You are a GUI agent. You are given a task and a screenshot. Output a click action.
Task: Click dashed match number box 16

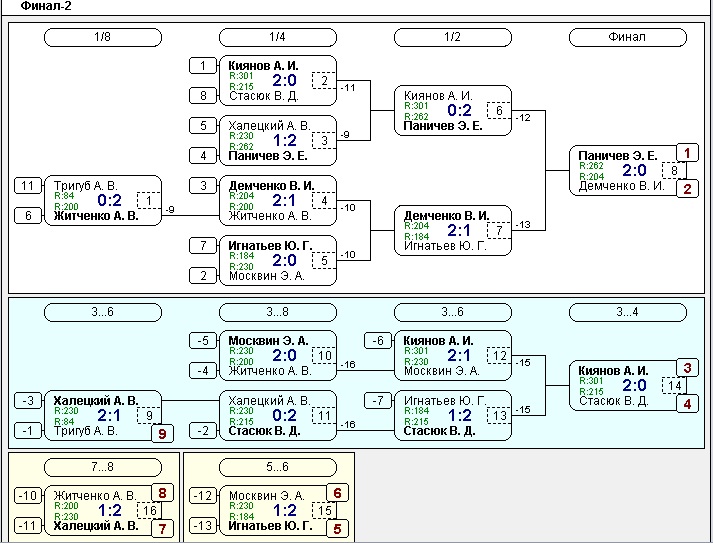[149, 510]
